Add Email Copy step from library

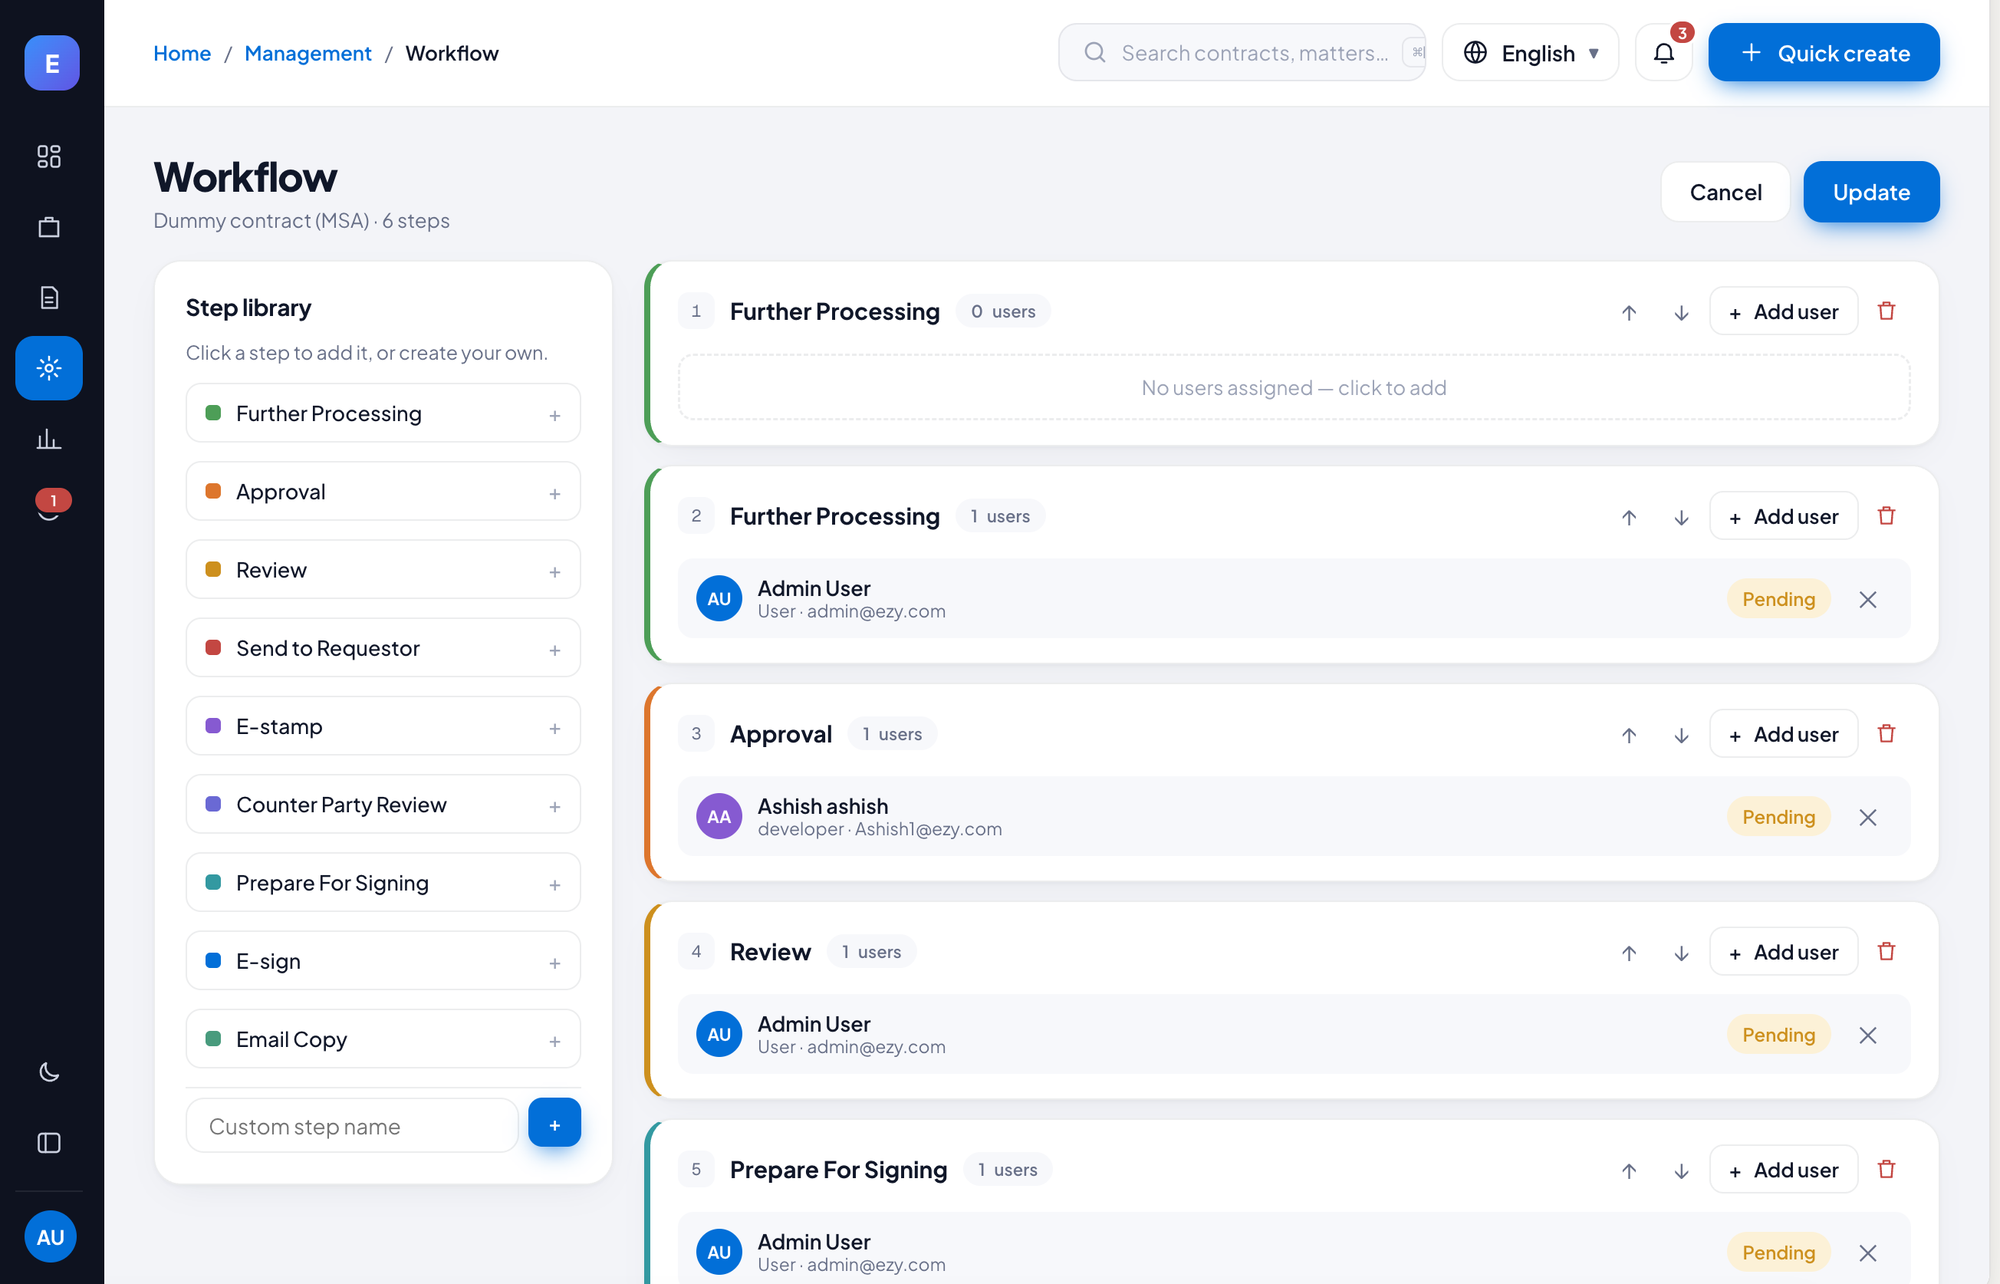383,1039
